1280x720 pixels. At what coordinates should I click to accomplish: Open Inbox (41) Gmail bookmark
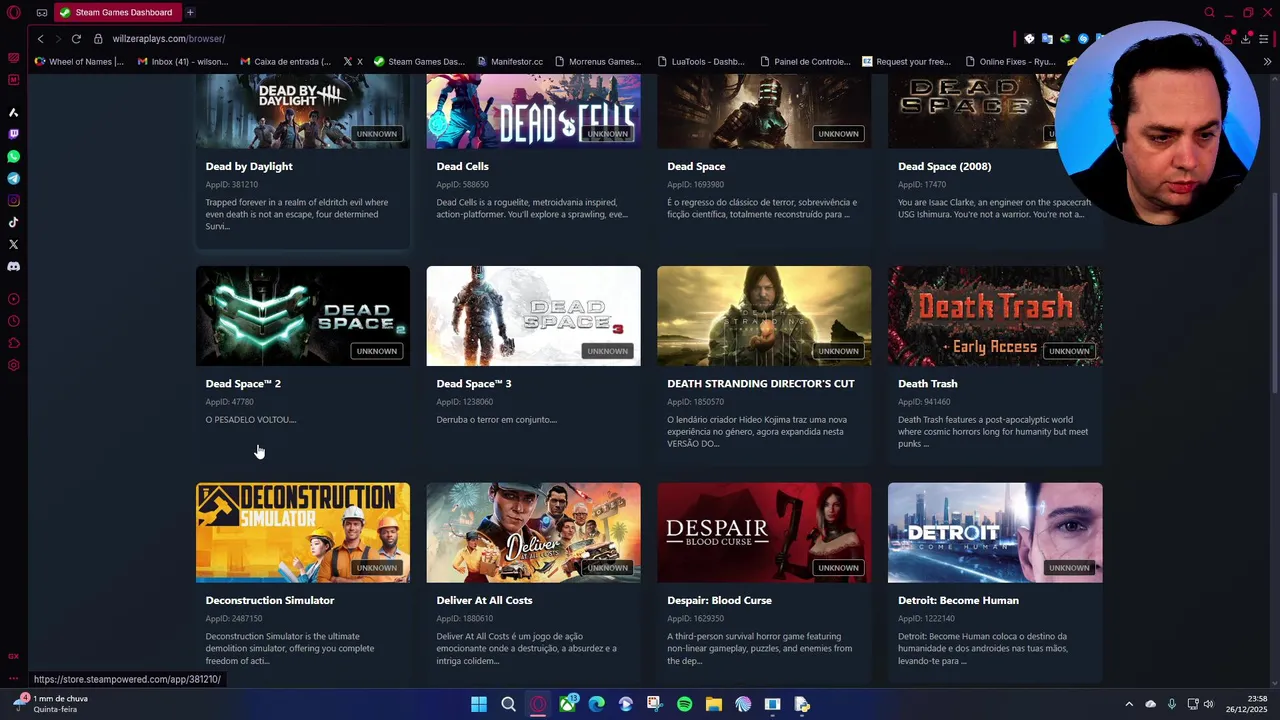183,61
